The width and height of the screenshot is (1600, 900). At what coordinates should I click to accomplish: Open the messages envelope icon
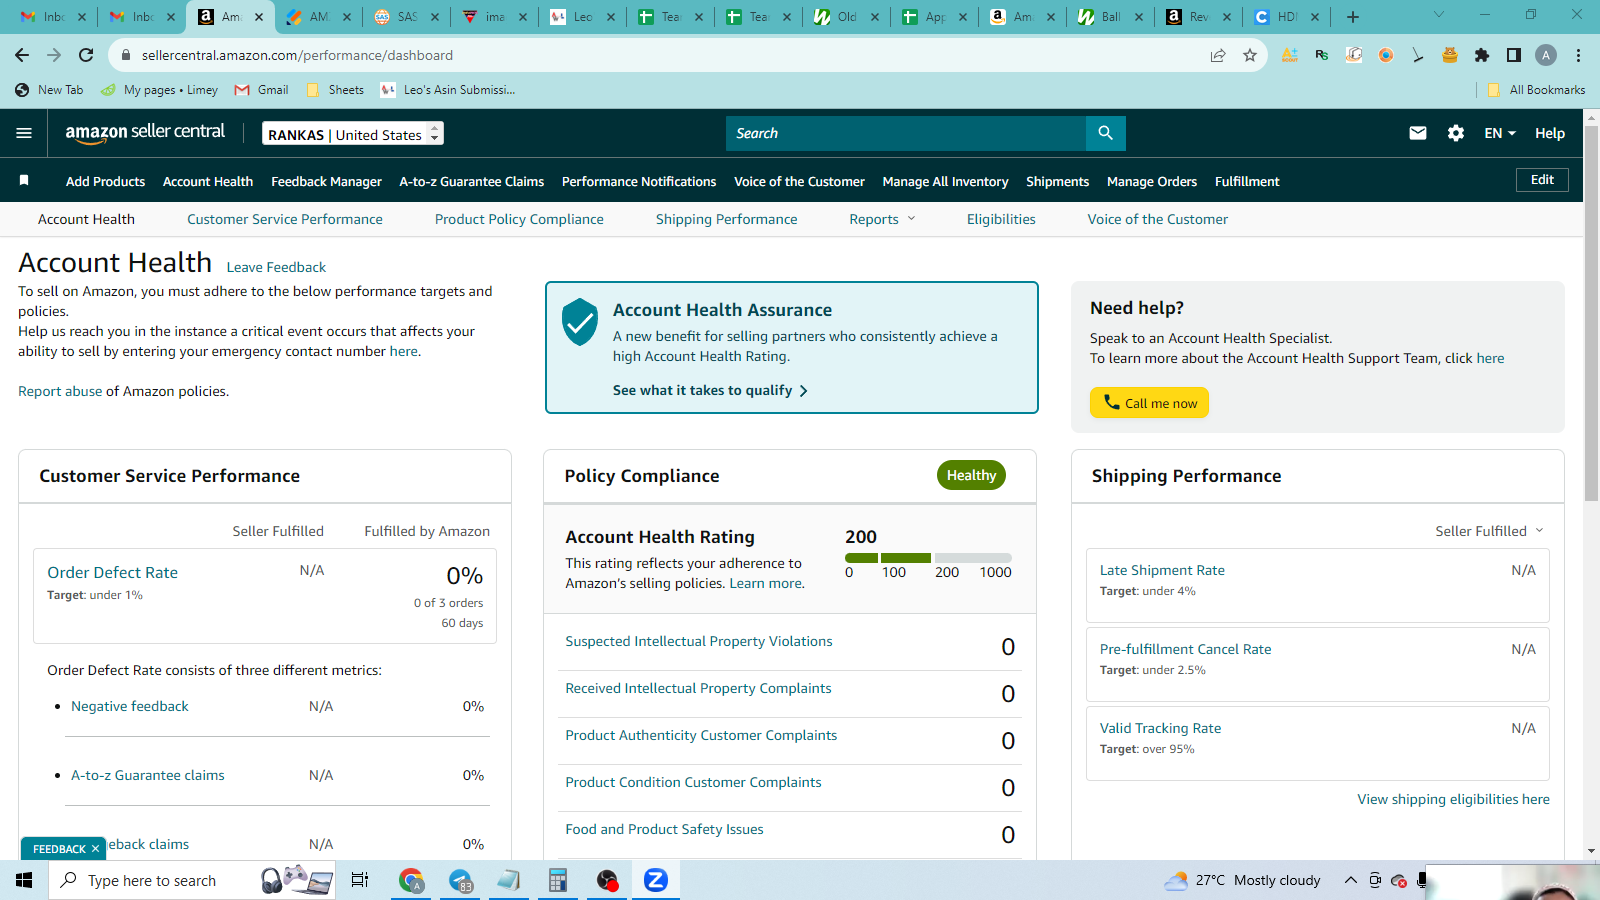[x=1417, y=133]
